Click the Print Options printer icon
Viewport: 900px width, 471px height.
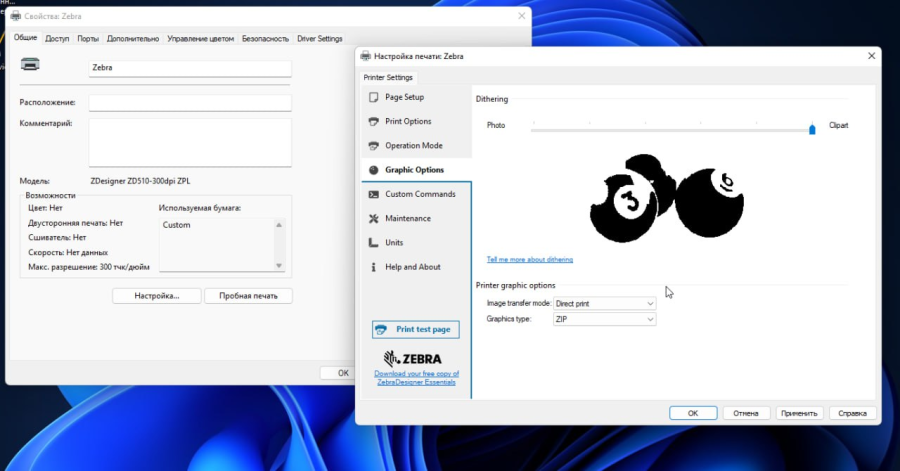click(x=374, y=121)
